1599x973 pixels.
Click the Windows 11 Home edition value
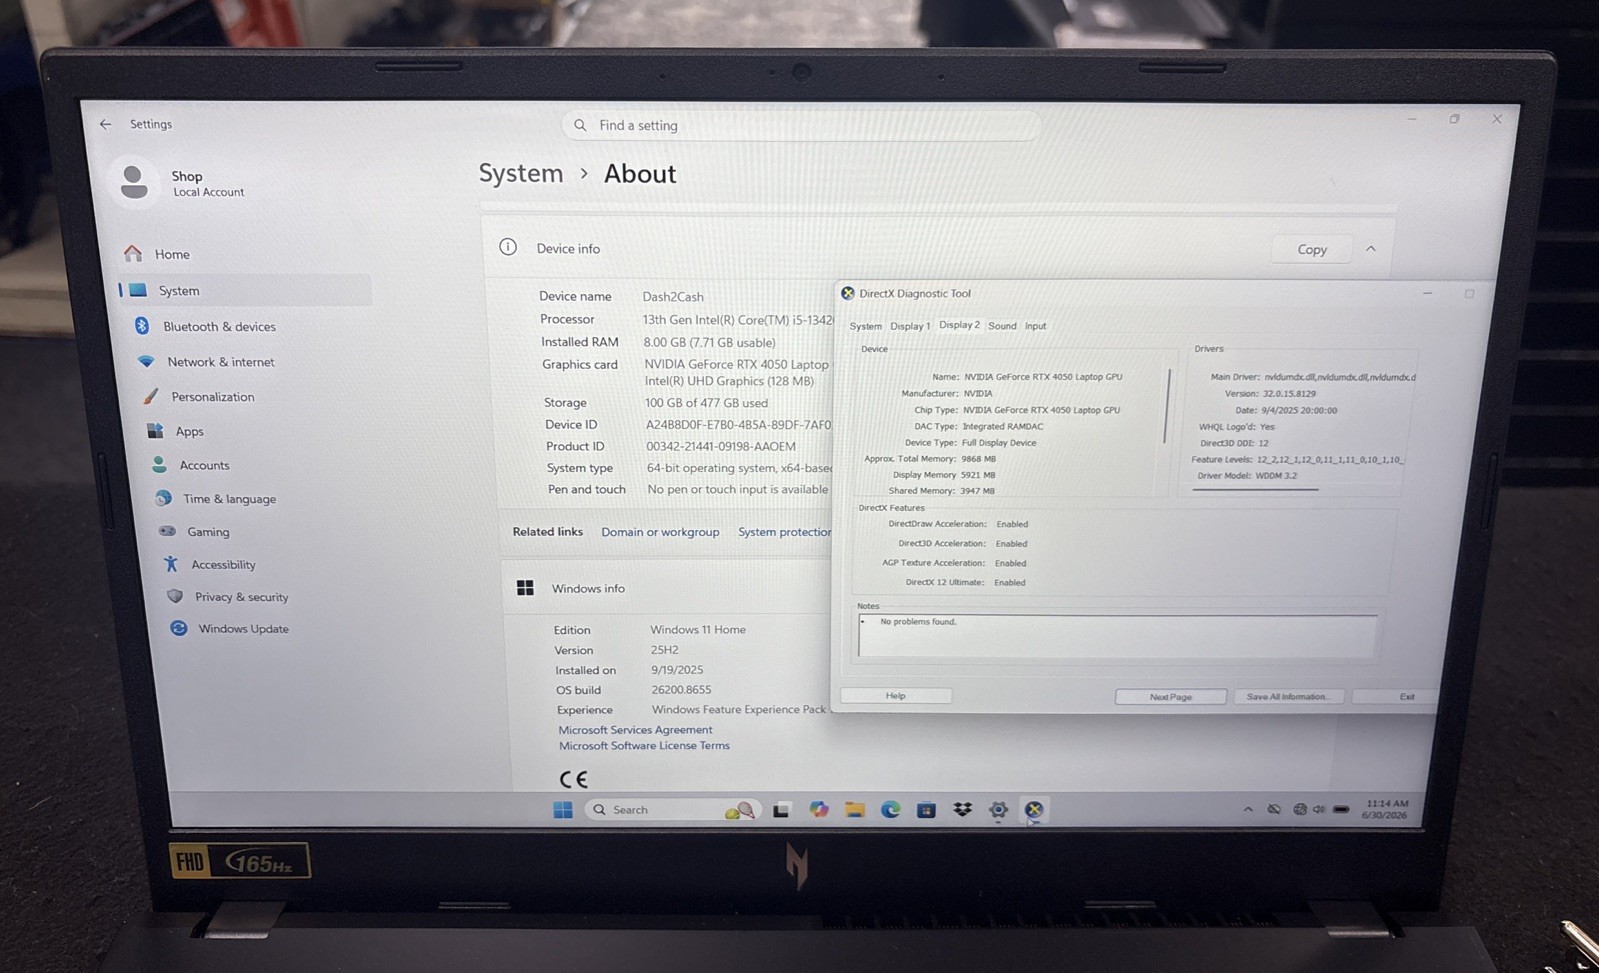[698, 630]
